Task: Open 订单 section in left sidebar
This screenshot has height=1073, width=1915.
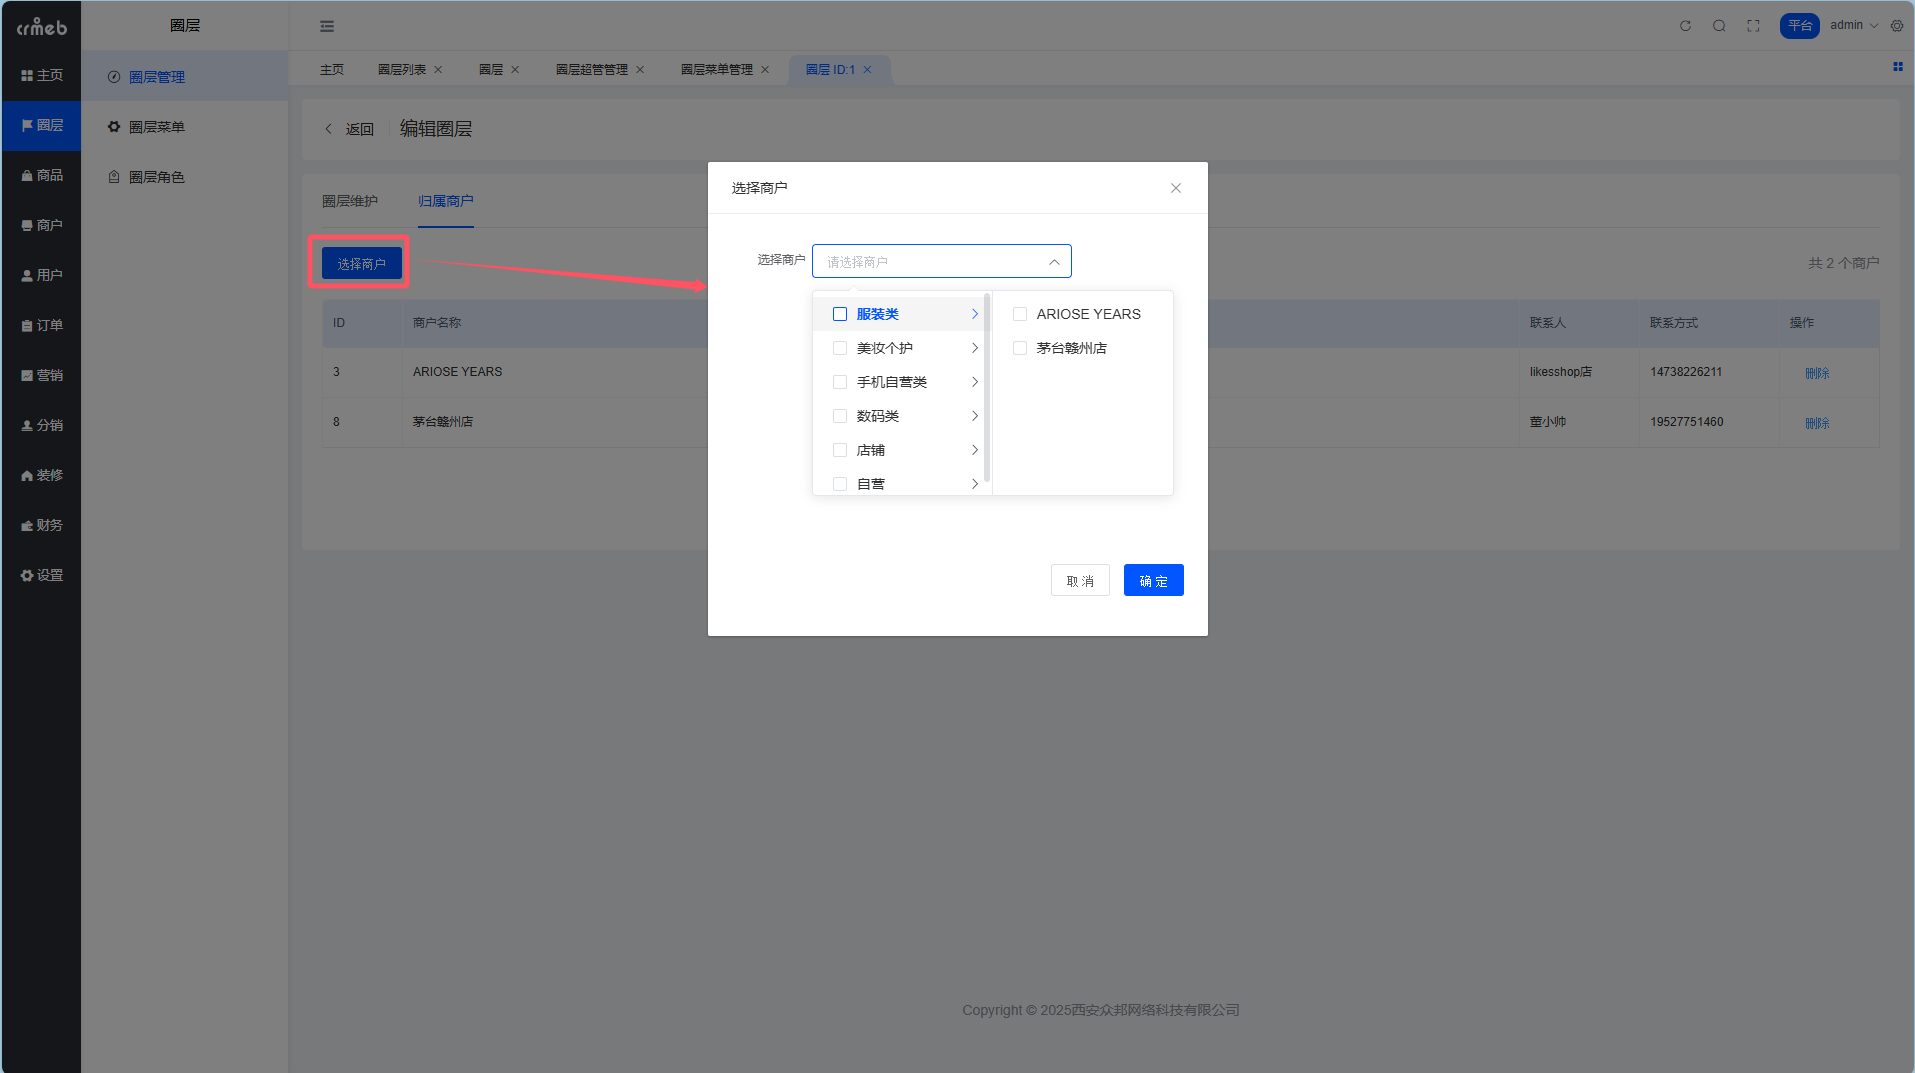Action: pyautogui.click(x=42, y=325)
